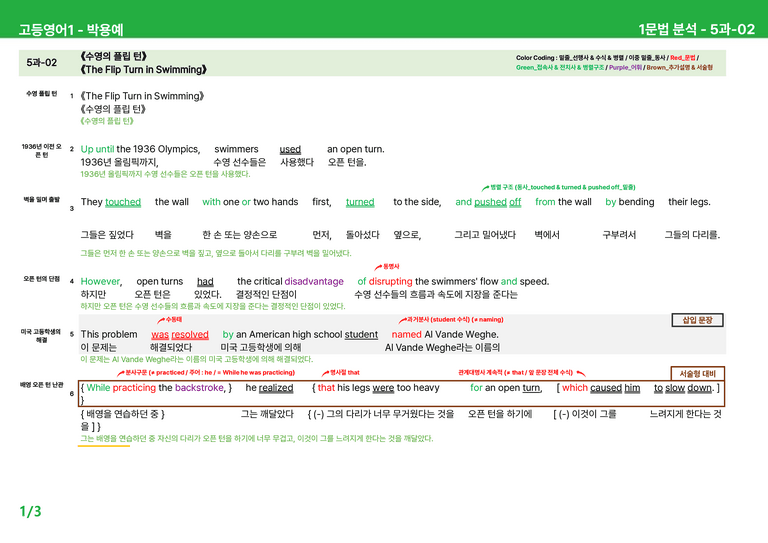Click the side label "수영 플립 턴"
The width and height of the screenshot is (768, 543).
coord(42,94)
